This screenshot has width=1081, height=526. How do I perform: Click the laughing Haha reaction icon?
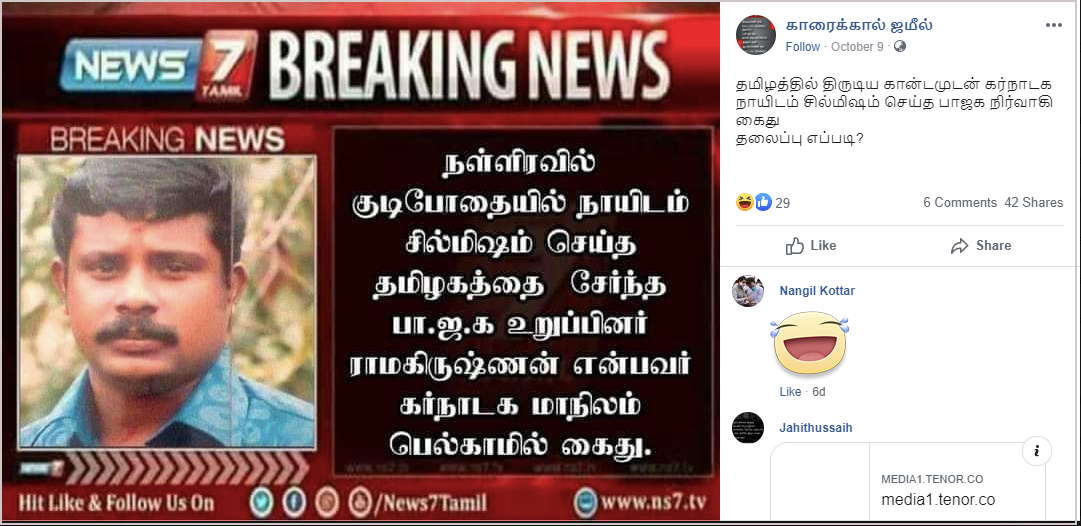(x=745, y=202)
